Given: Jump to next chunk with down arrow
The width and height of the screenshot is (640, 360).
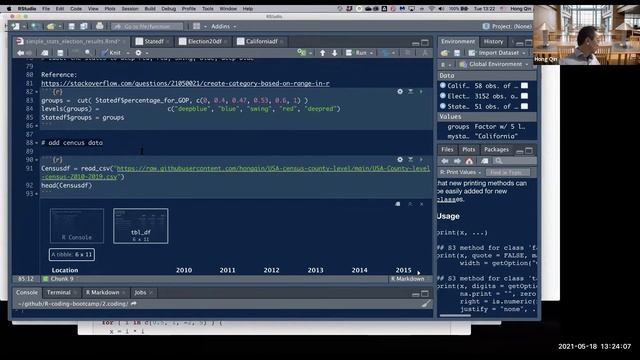Looking at the screenshot, I should pos(335,53).
